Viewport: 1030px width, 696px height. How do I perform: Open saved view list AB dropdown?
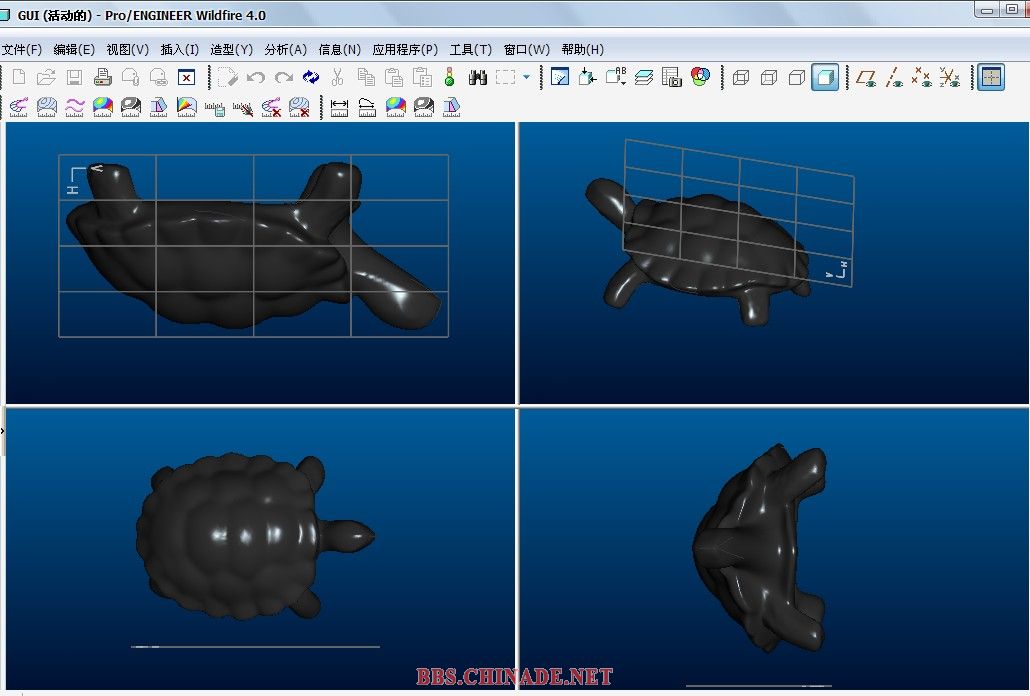tap(616, 77)
